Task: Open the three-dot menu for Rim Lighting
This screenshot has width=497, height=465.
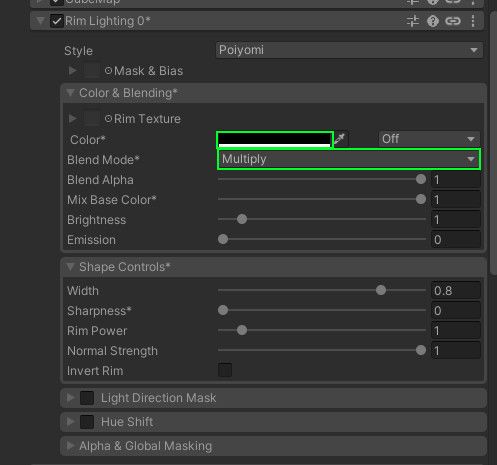Action: click(x=473, y=21)
